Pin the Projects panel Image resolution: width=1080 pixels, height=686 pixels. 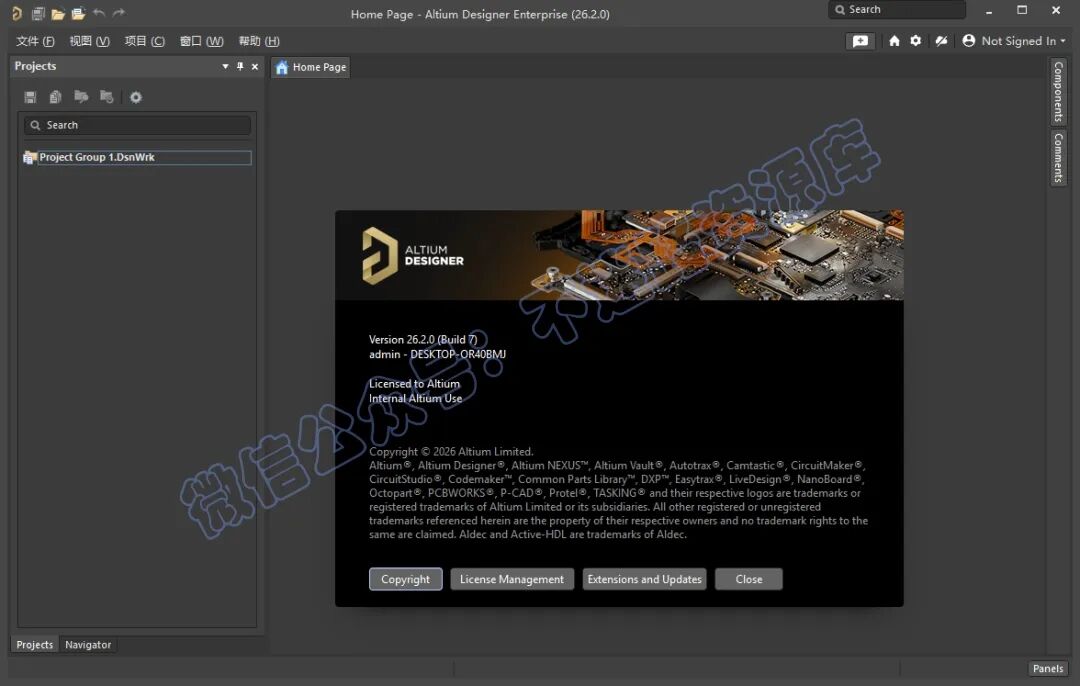coord(240,67)
